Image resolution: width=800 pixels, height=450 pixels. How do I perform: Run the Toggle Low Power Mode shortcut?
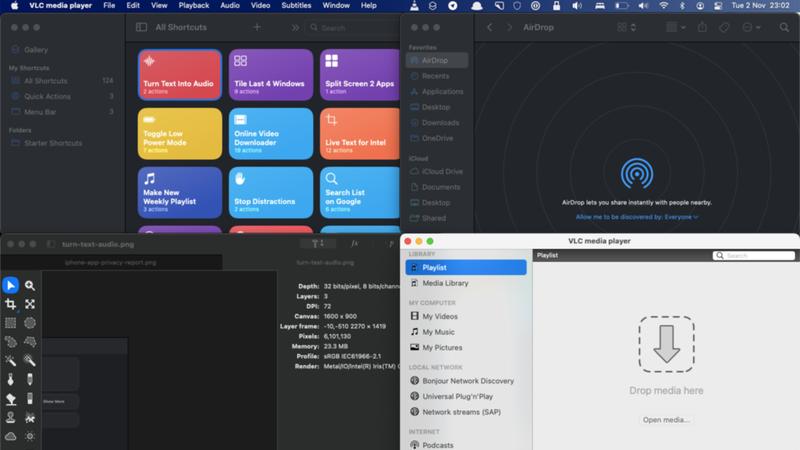(180, 134)
